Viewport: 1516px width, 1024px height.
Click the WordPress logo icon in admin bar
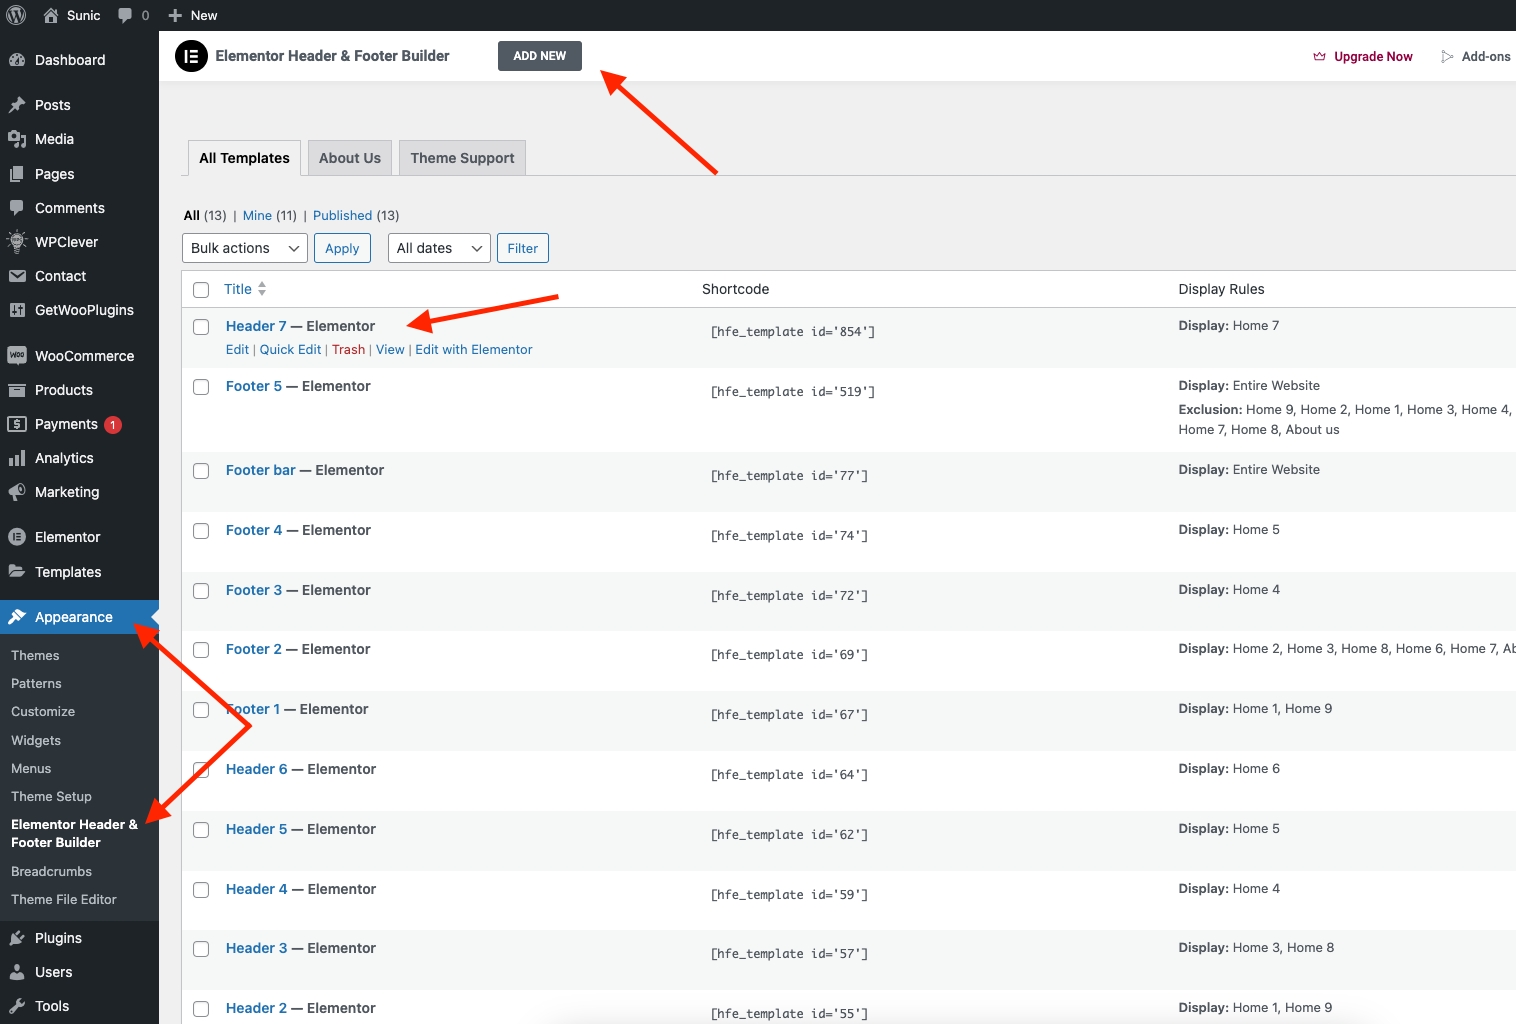coord(17,15)
